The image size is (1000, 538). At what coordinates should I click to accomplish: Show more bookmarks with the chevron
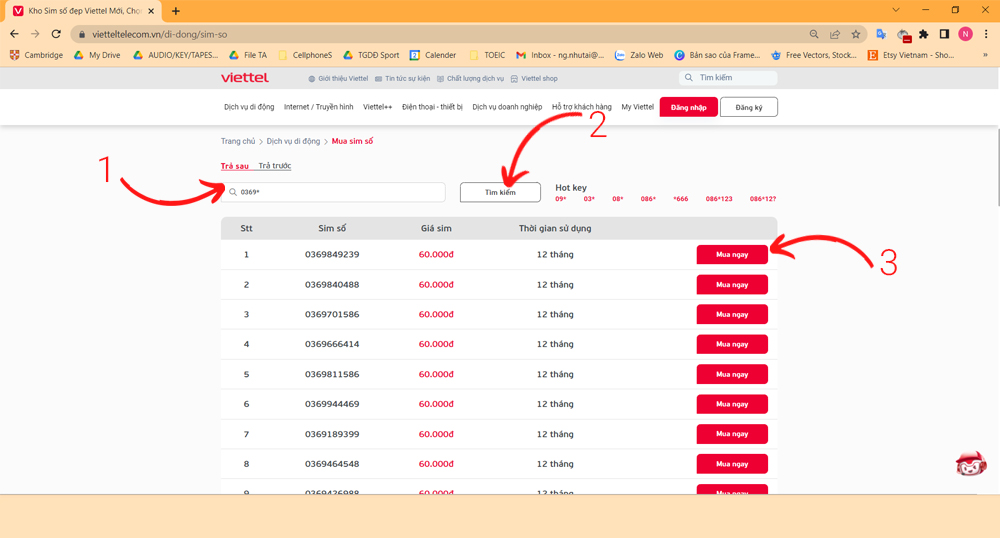pos(985,55)
